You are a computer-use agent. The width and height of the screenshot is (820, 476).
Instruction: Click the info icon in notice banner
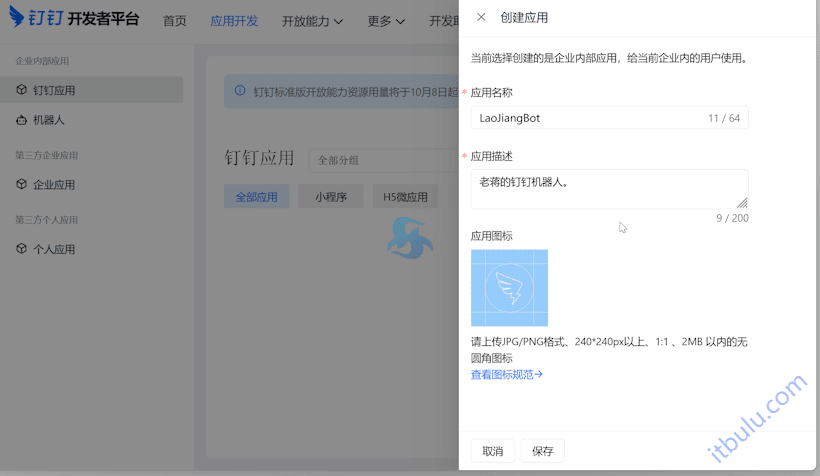pyautogui.click(x=240, y=91)
